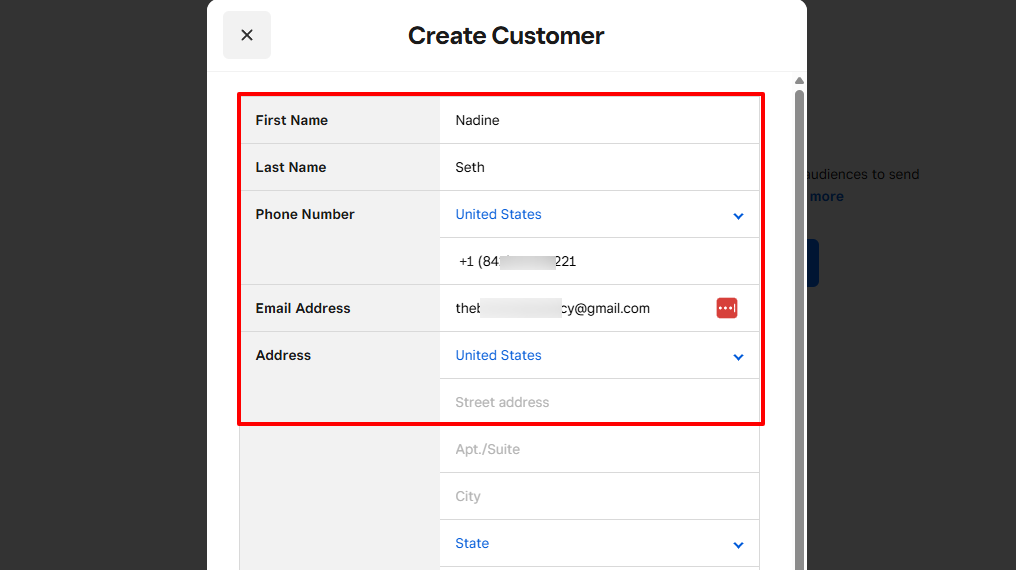Click the City field

[599, 496]
